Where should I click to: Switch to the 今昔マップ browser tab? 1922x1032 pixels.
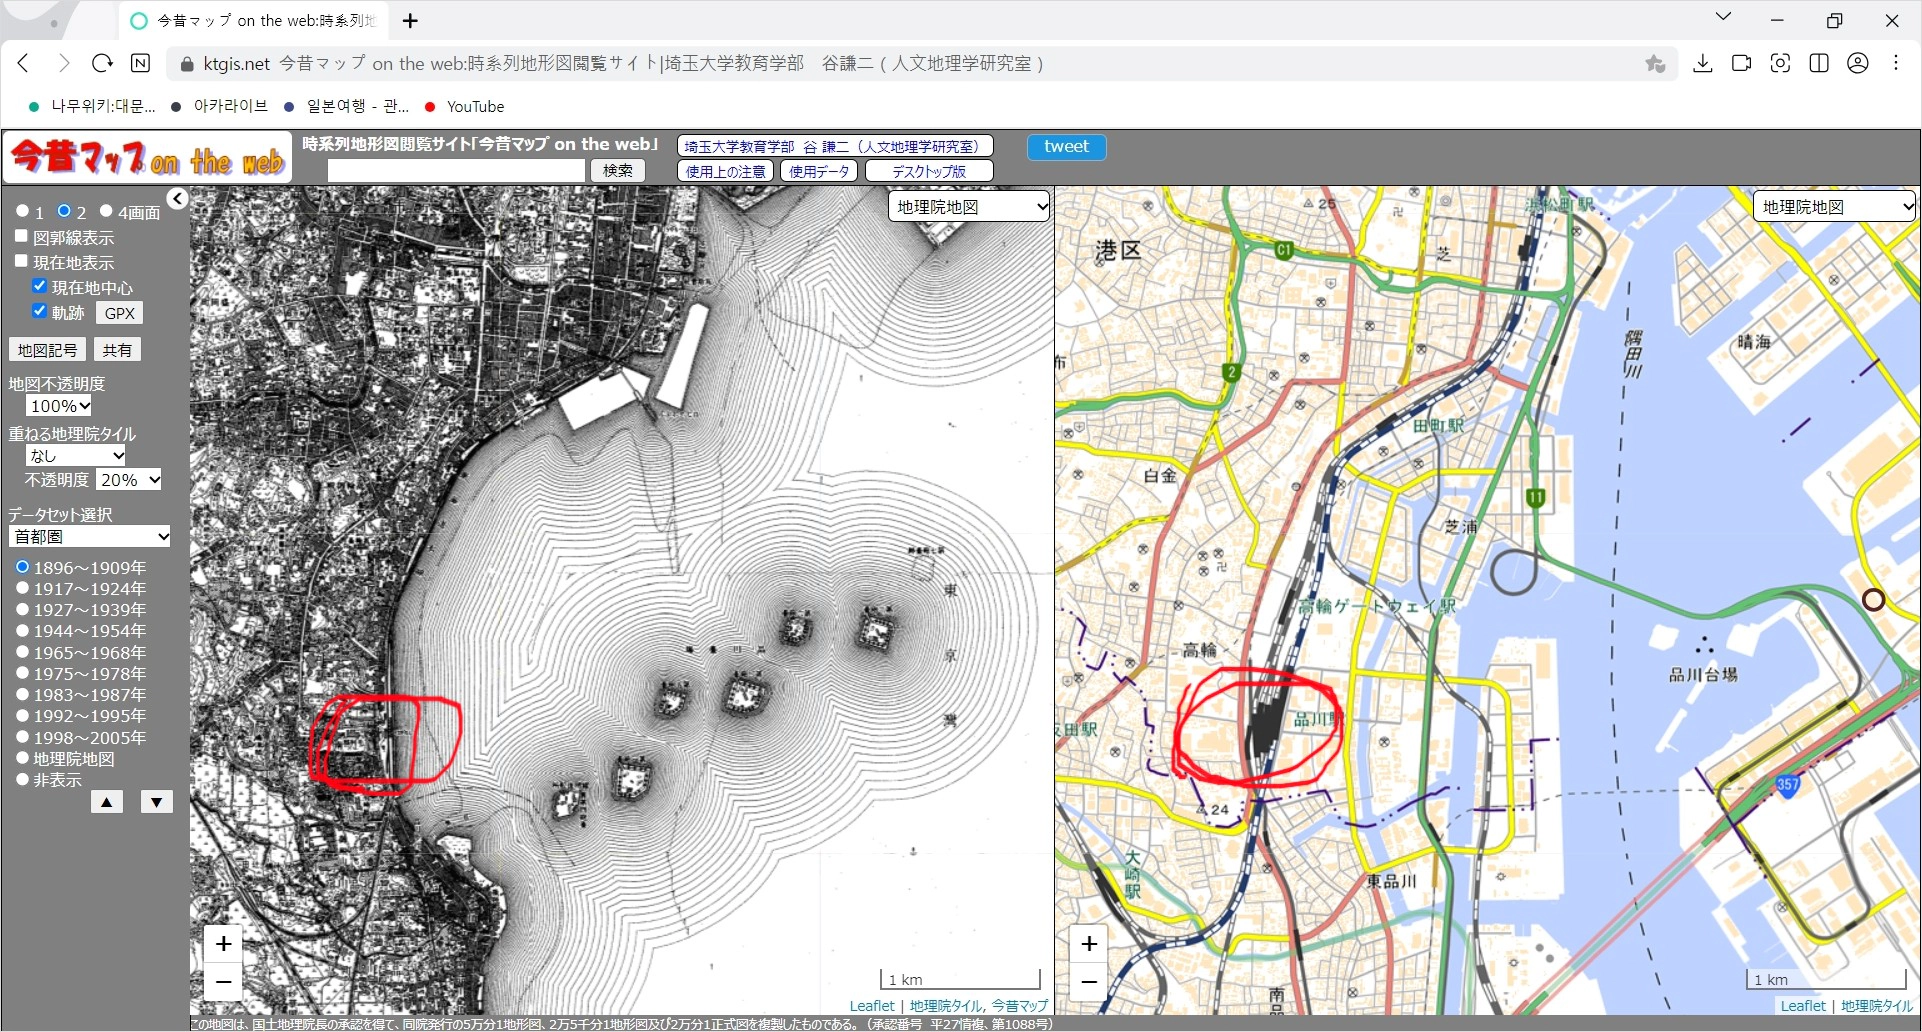pyautogui.click(x=255, y=21)
